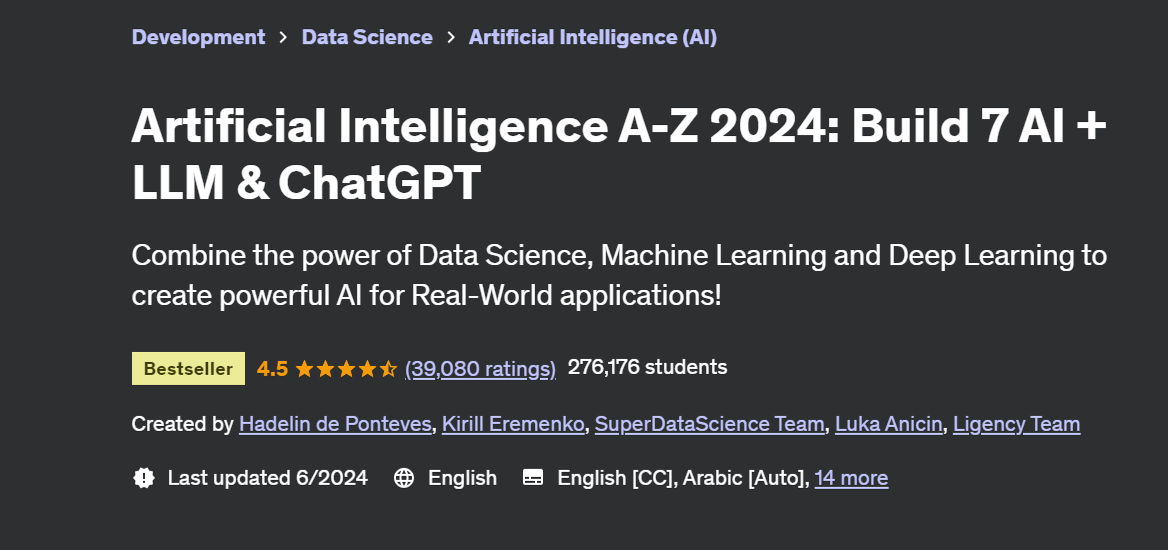Expand the 14 more caption languages
This screenshot has height=550, width=1168.
coord(851,478)
